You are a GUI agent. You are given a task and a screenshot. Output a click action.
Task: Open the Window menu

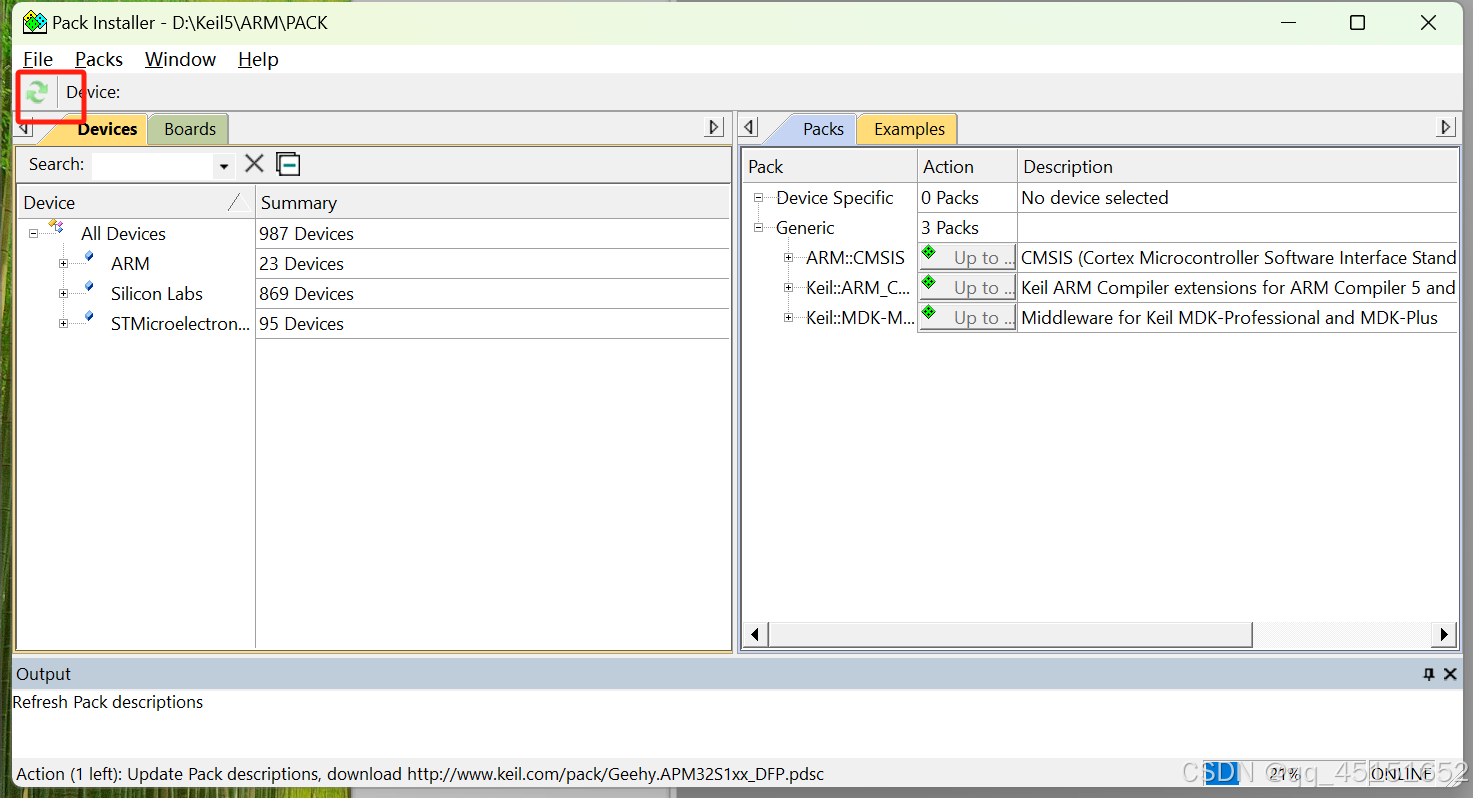pyautogui.click(x=180, y=59)
